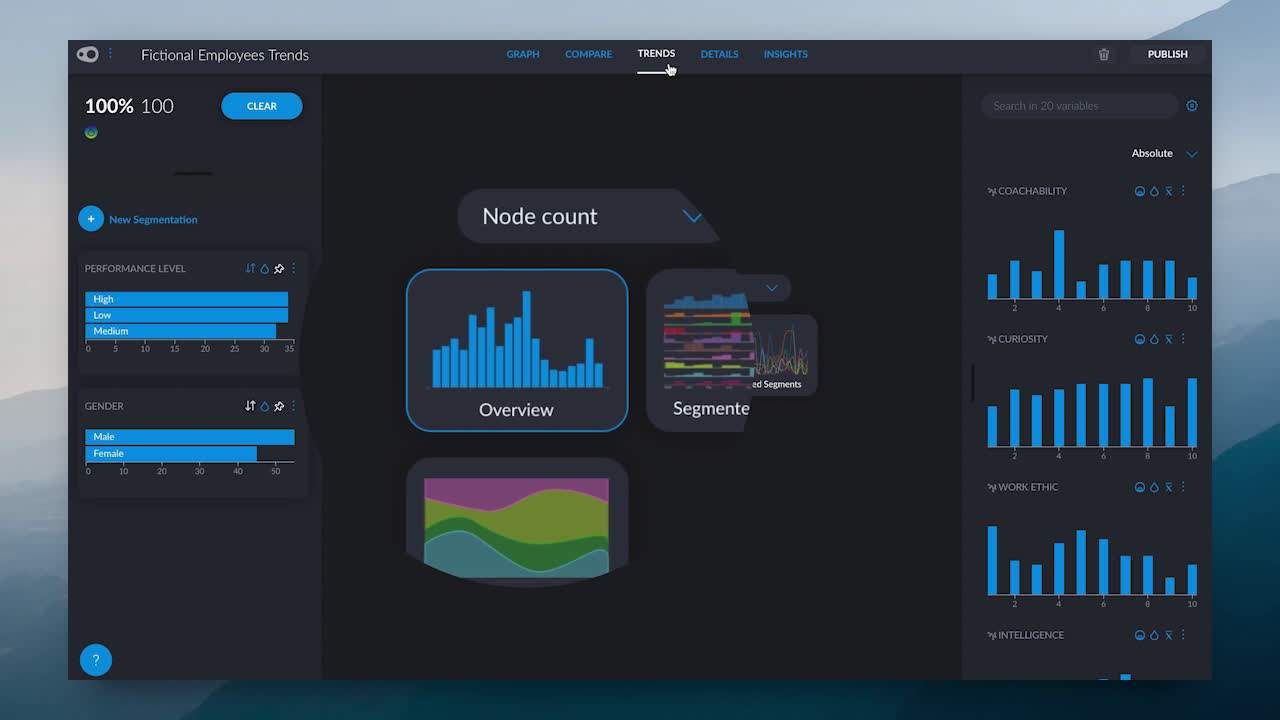The image size is (1280, 720).
Task: Click Work Ethic distribution circle icon
Action: [1140, 487]
